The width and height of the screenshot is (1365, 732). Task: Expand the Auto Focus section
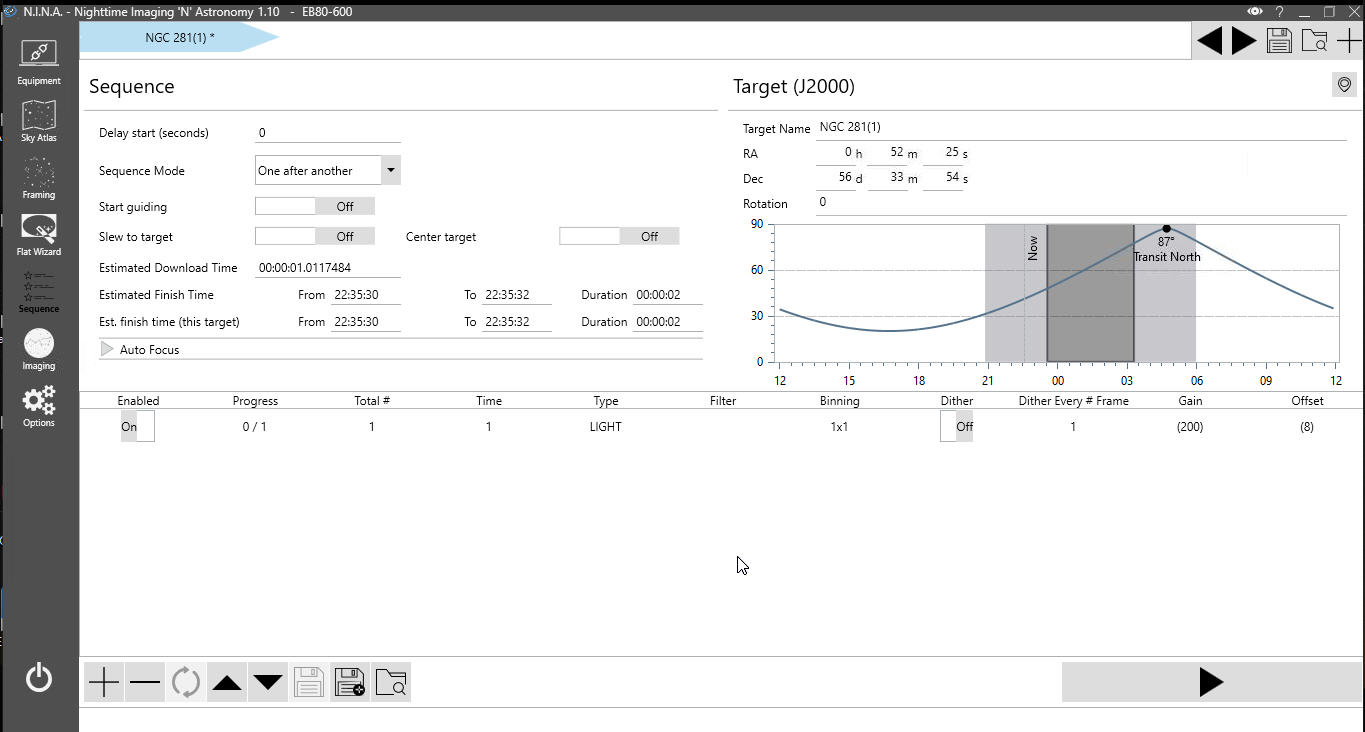tap(108, 350)
